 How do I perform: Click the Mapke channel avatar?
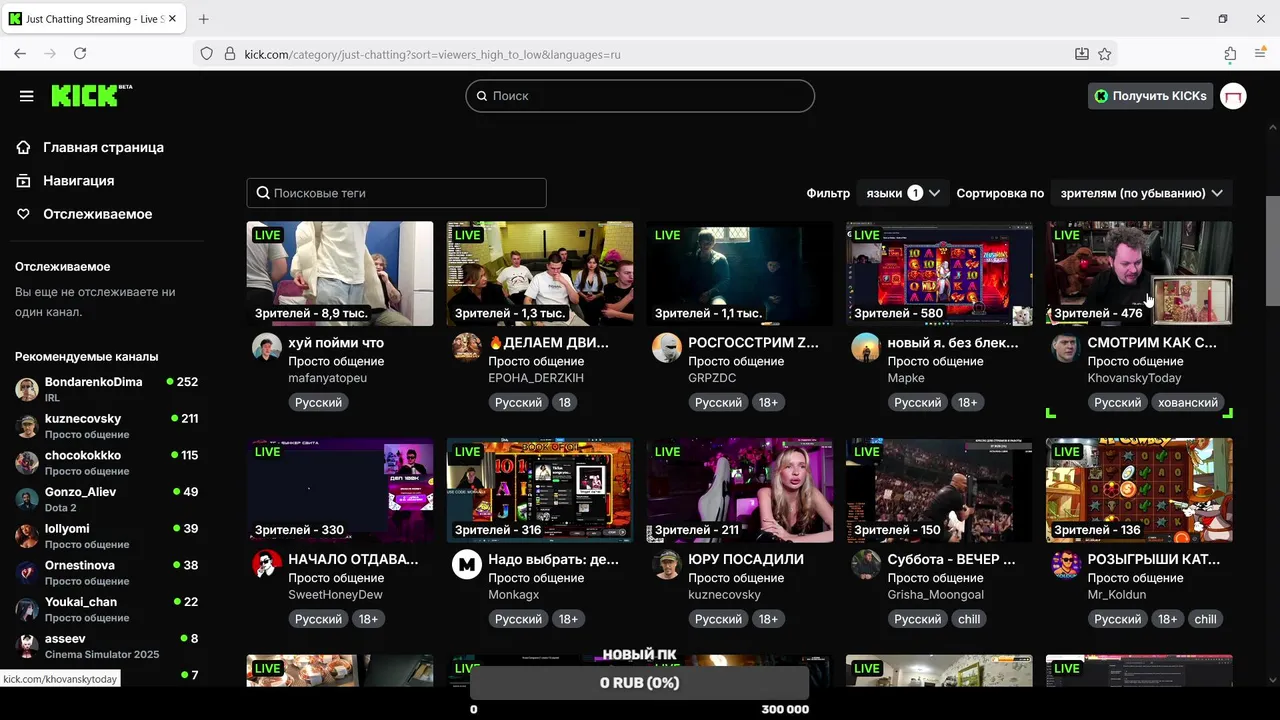point(866,347)
